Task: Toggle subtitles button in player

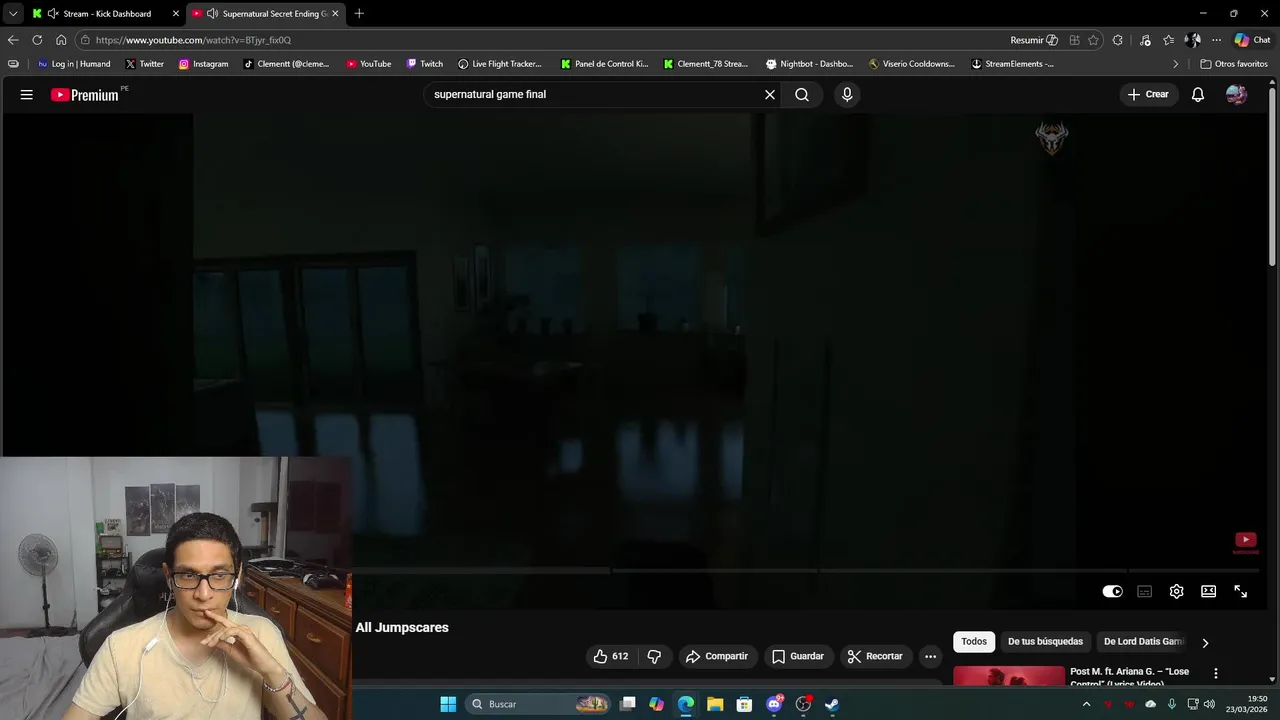Action: point(1145,591)
